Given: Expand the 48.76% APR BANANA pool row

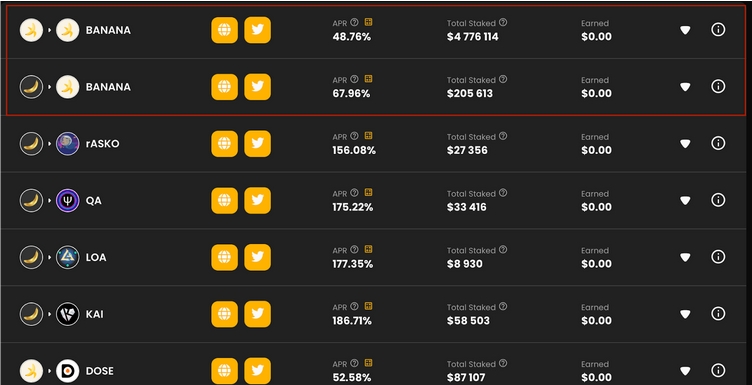Looking at the screenshot, I should coord(685,30).
